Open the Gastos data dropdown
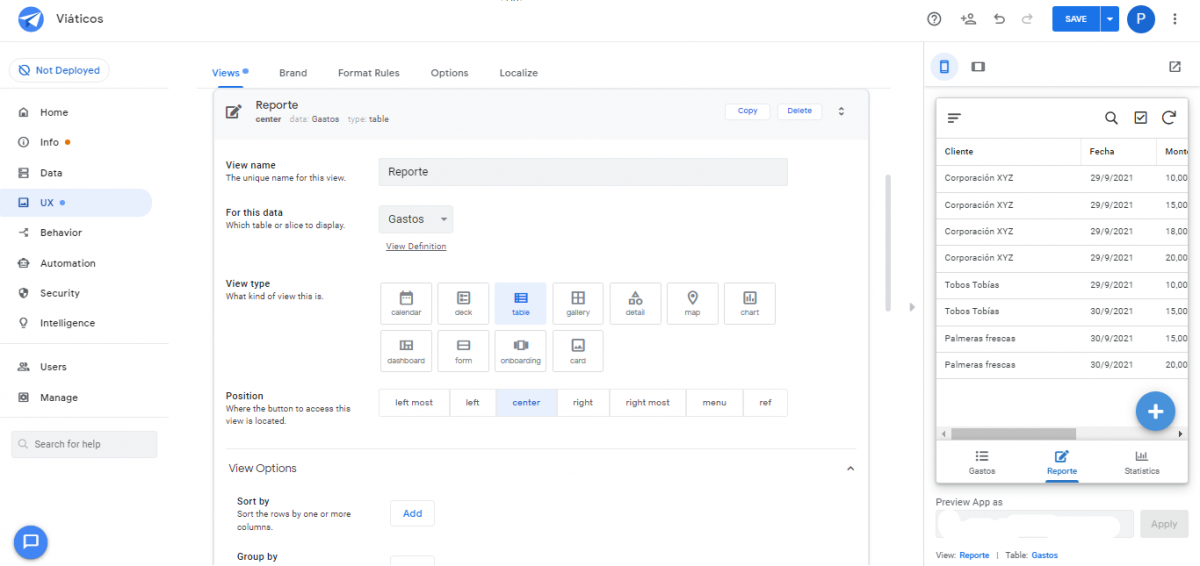1200x566 pixels. click(x=415, y=219)
